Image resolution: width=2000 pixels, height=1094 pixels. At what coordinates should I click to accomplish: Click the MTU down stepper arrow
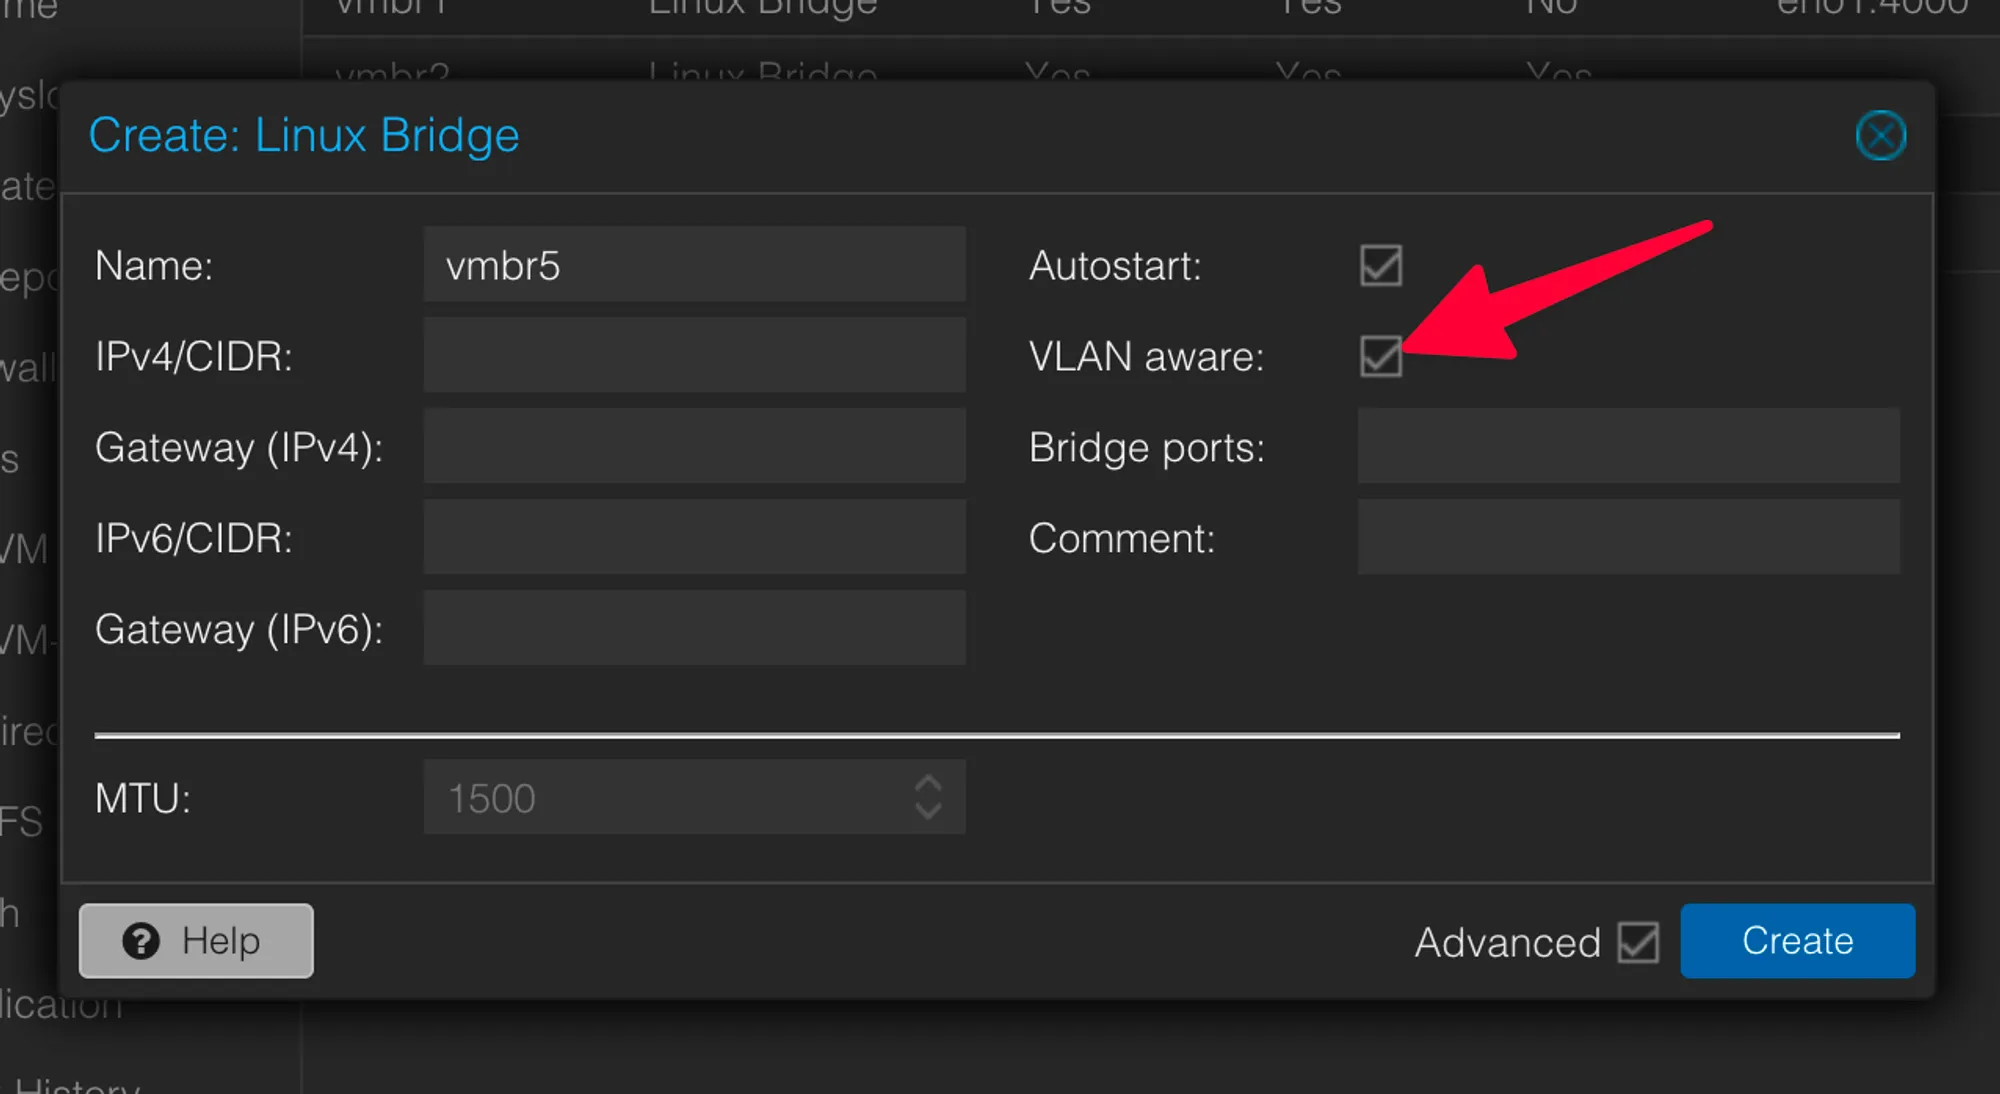tap(928, 810)
